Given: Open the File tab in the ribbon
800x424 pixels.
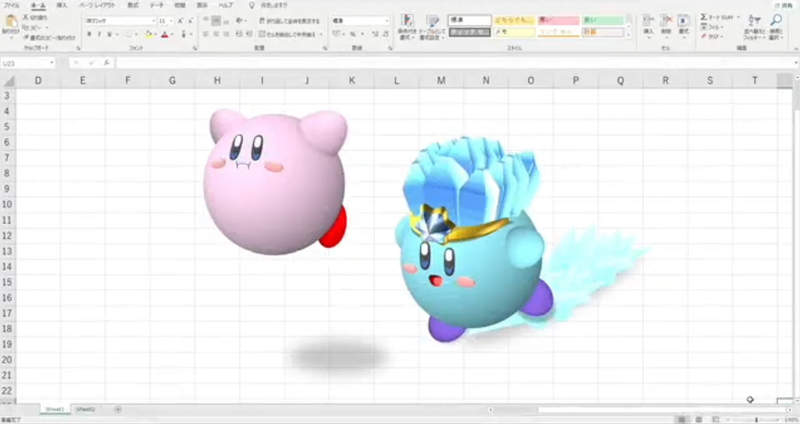Looking at the screenshot, I should point(12,5).
